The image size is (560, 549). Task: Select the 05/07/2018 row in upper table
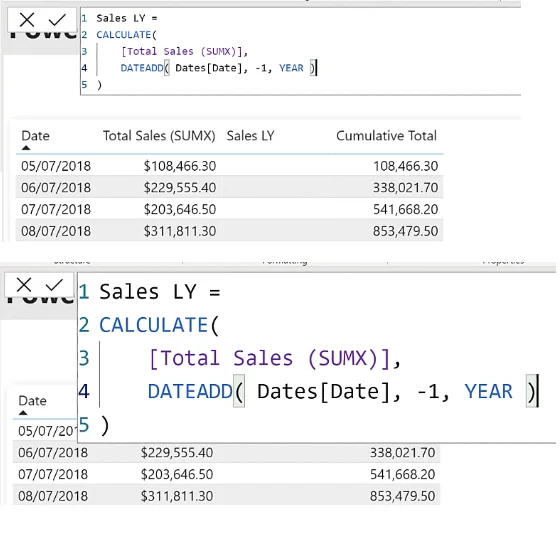tap(230, 166)
